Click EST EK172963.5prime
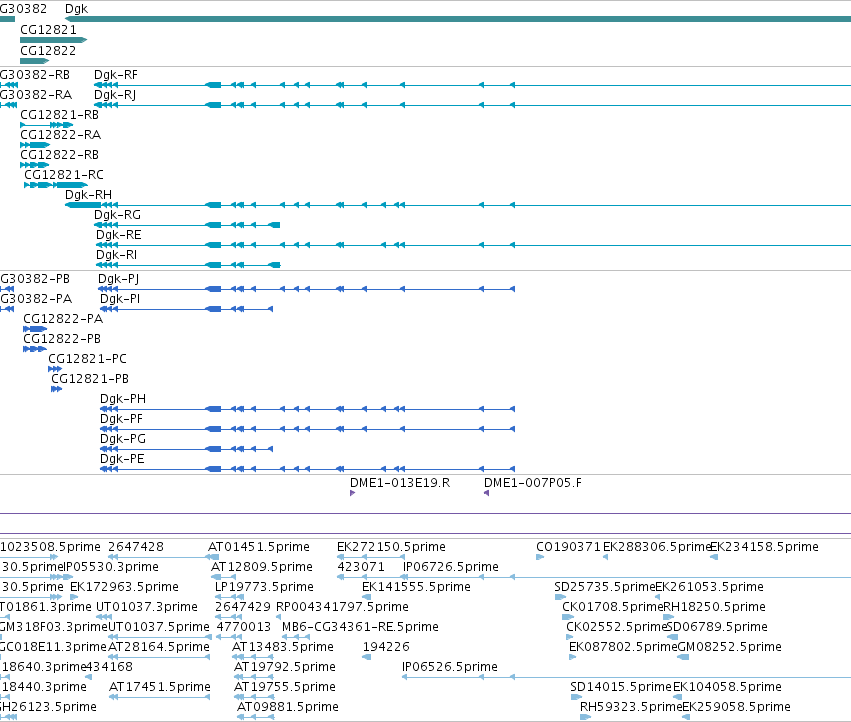 pos(124,587)
